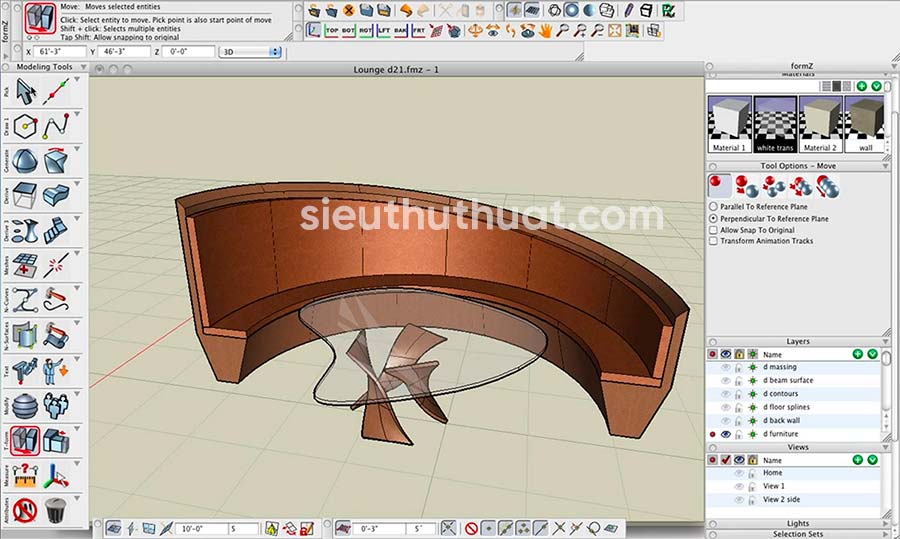Toggle visibility eye of View 1
This screenshot has width=900, height=539.
coord(739,486)
